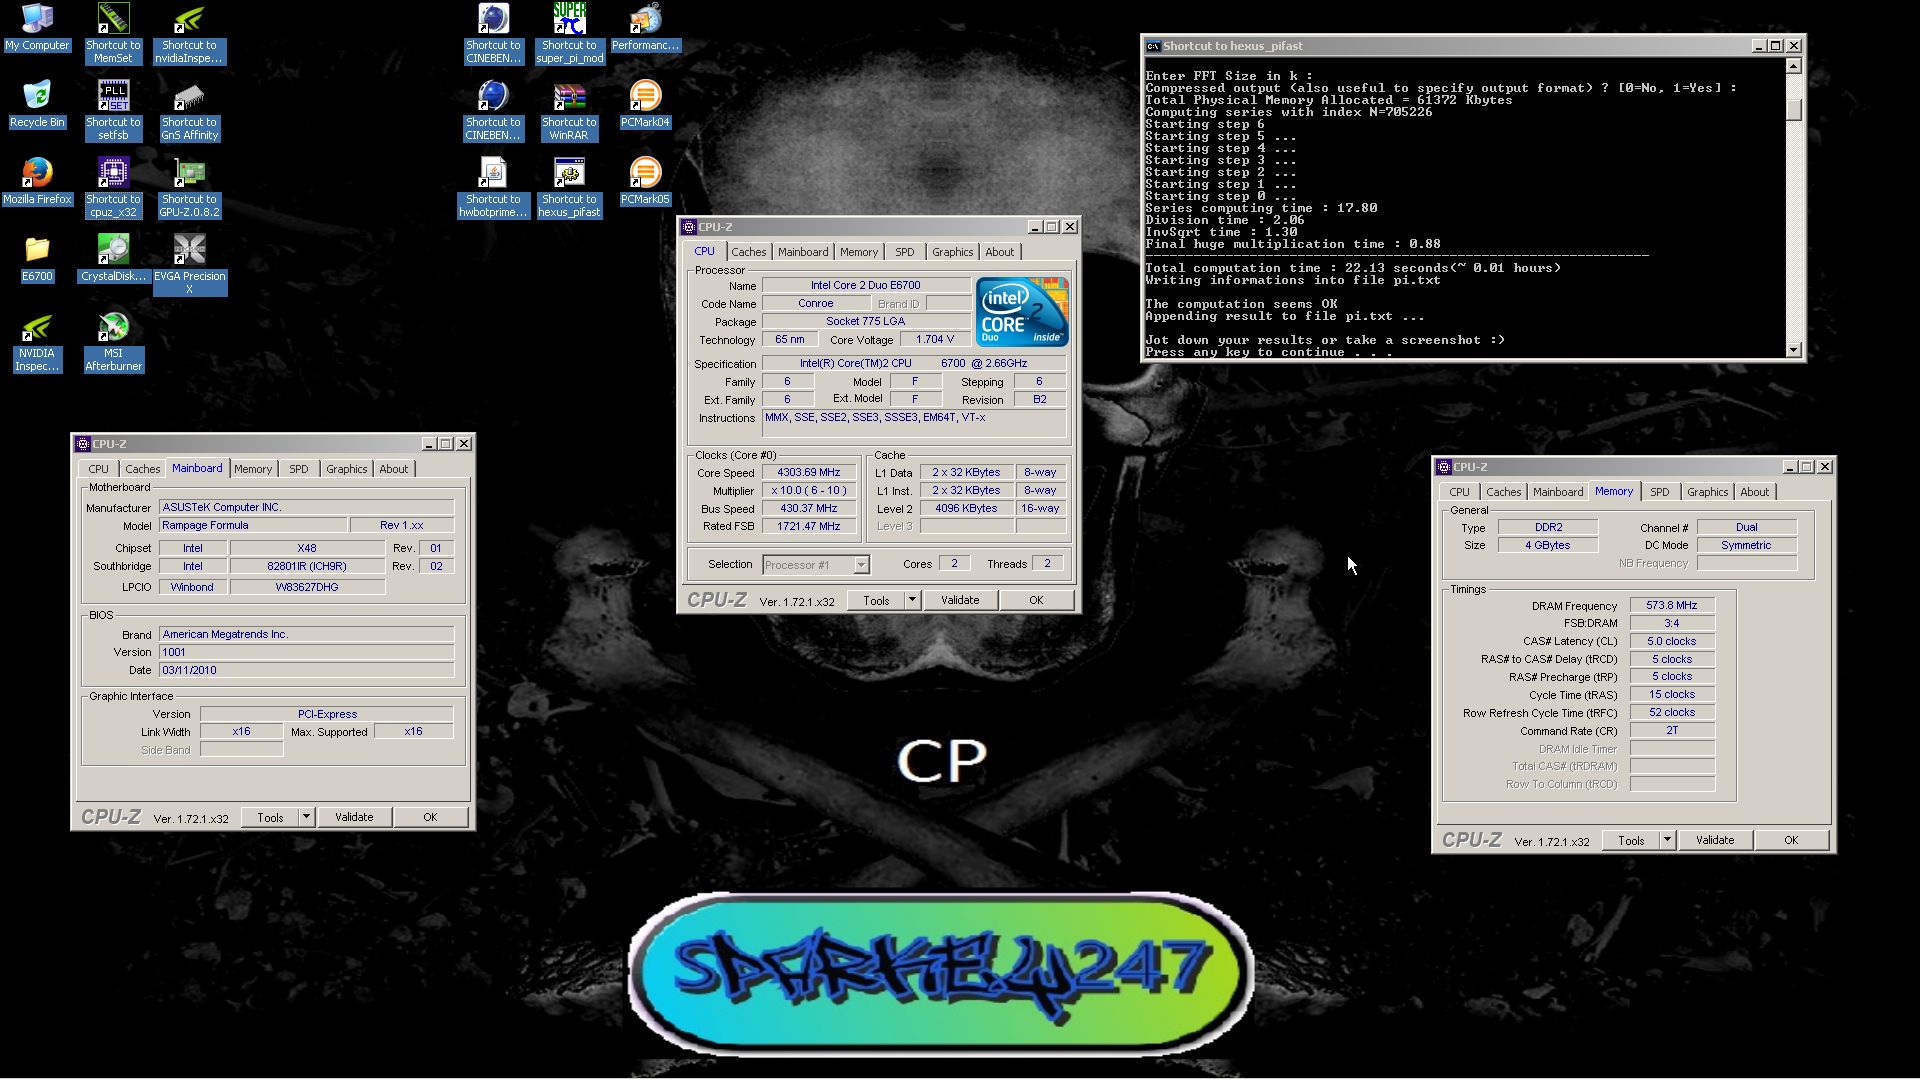Open Shortcut to MemSet icon
1920x1080 pixels.
[x=113, y=33]
